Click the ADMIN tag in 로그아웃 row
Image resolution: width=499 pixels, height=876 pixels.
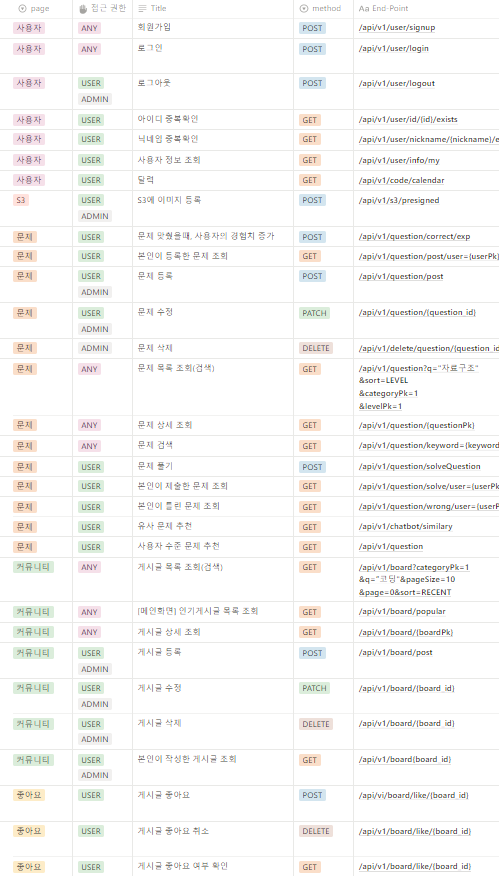95,99
